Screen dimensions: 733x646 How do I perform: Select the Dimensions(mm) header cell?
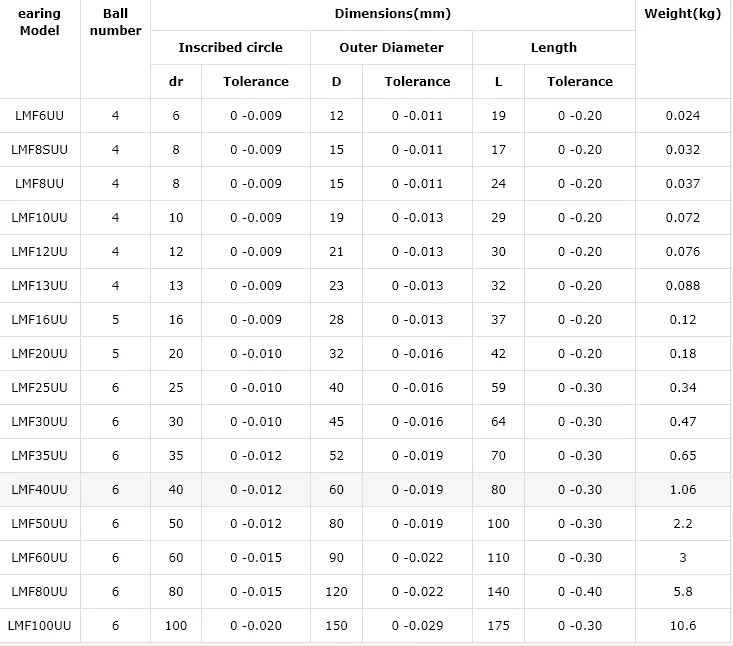point(393,13)
